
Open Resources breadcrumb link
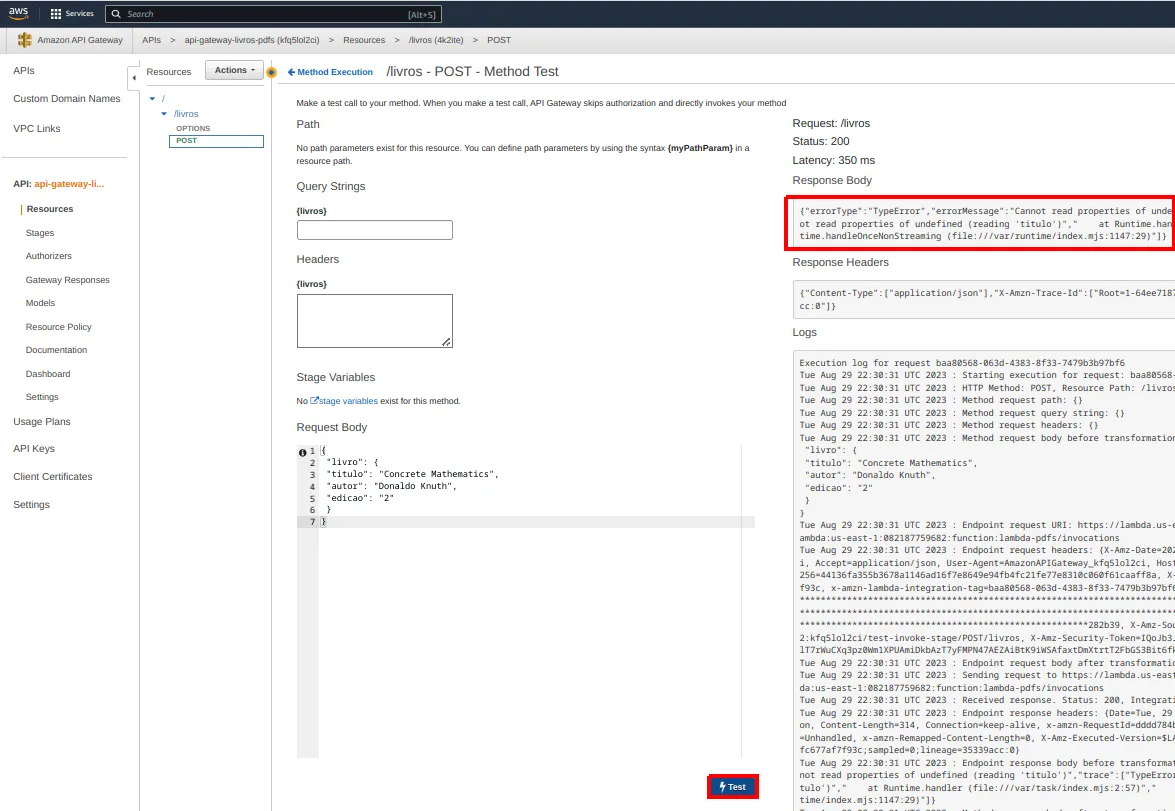(x=364, y=40)
